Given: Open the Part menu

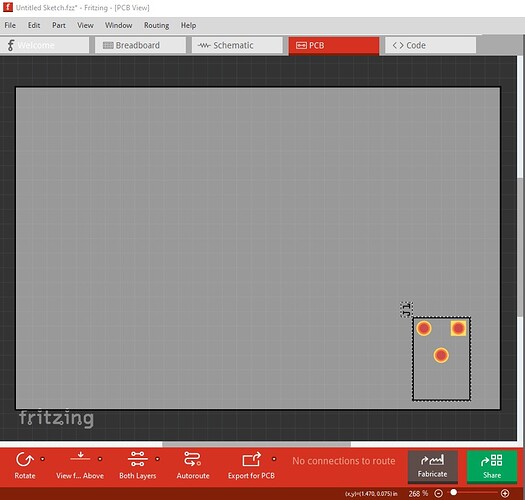Looking at the screenshot, I should tap(59, 25).
